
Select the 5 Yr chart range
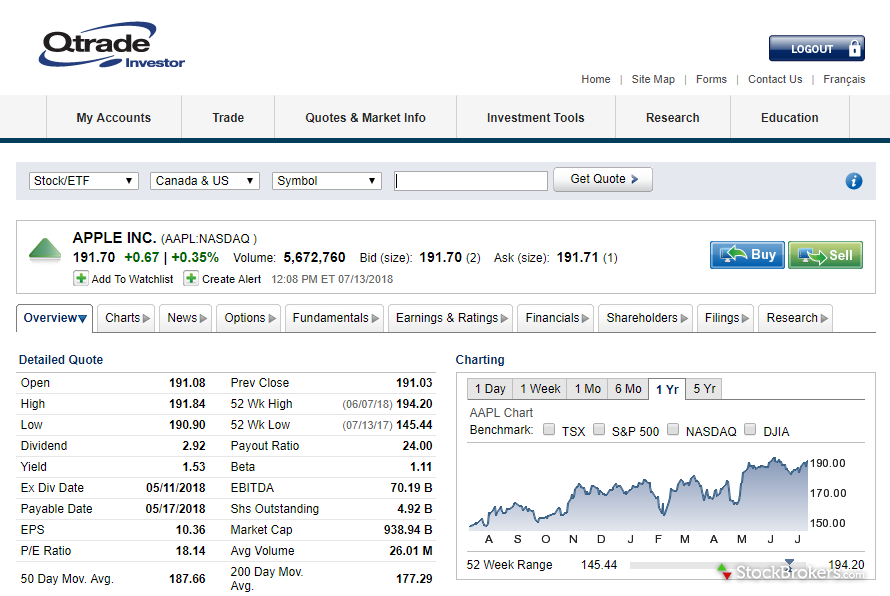tap(704, 389)
